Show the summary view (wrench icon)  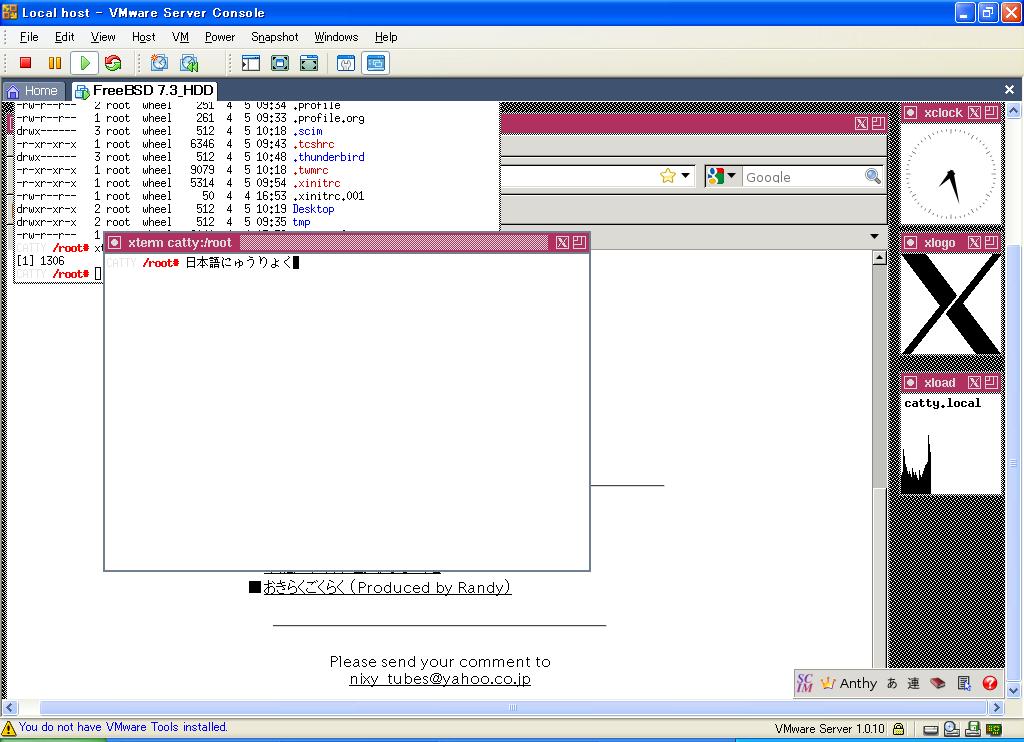[346, 63]
